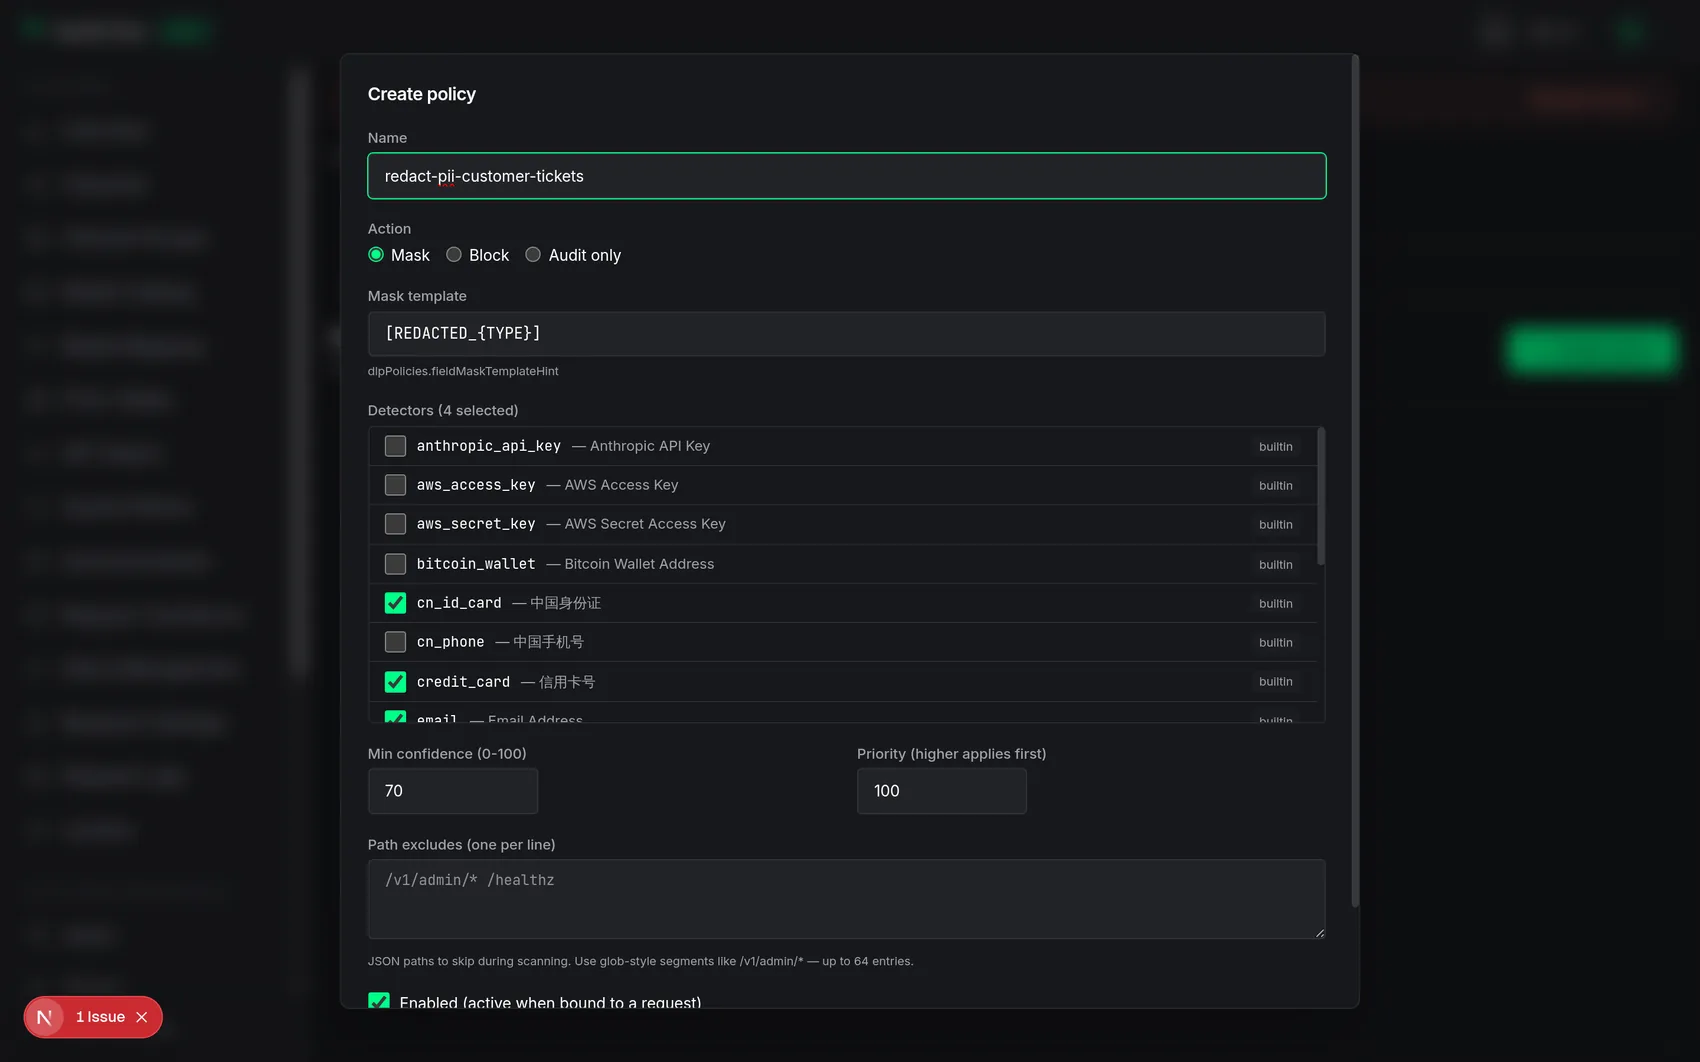This screenshot has height=1062, width=1700.
Task: Check the bitcoin_wallet detector checkbox
Action: click(396, 564)
